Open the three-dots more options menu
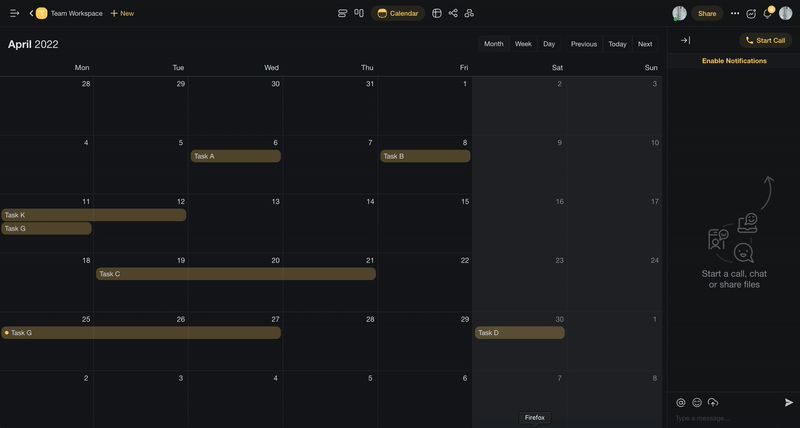Viewport: 800px width, 428px height. [735, 13]
